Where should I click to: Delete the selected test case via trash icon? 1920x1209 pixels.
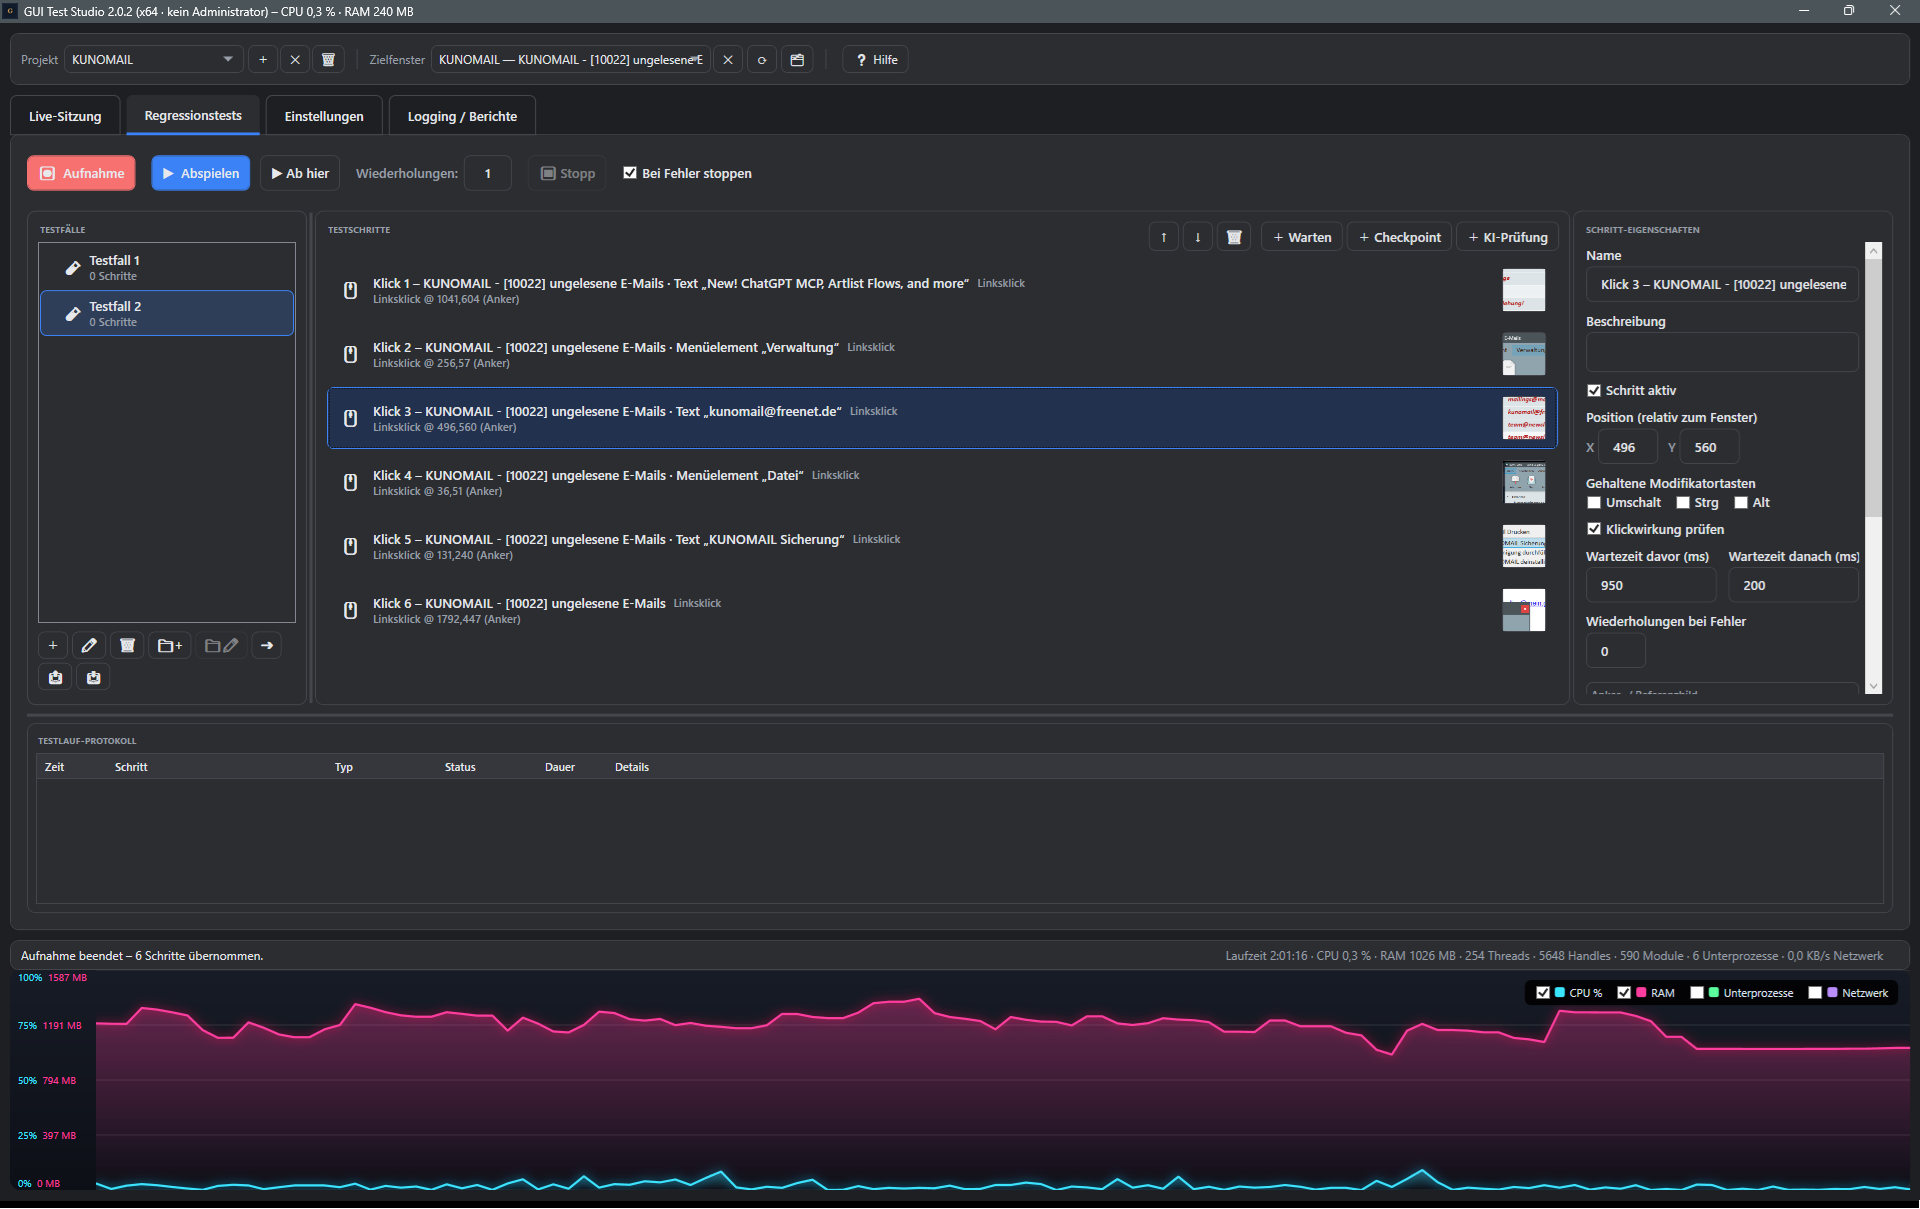click(127, 646)
